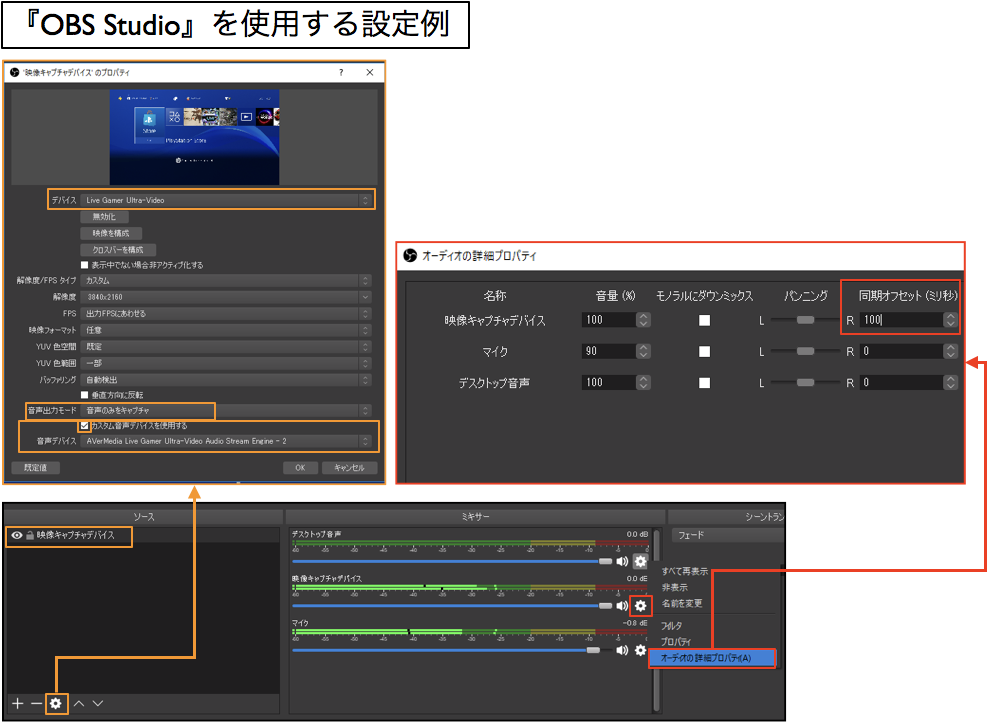Click OBS logo in オーディオの詳細プロパティ title

click(x=410, y=256)
